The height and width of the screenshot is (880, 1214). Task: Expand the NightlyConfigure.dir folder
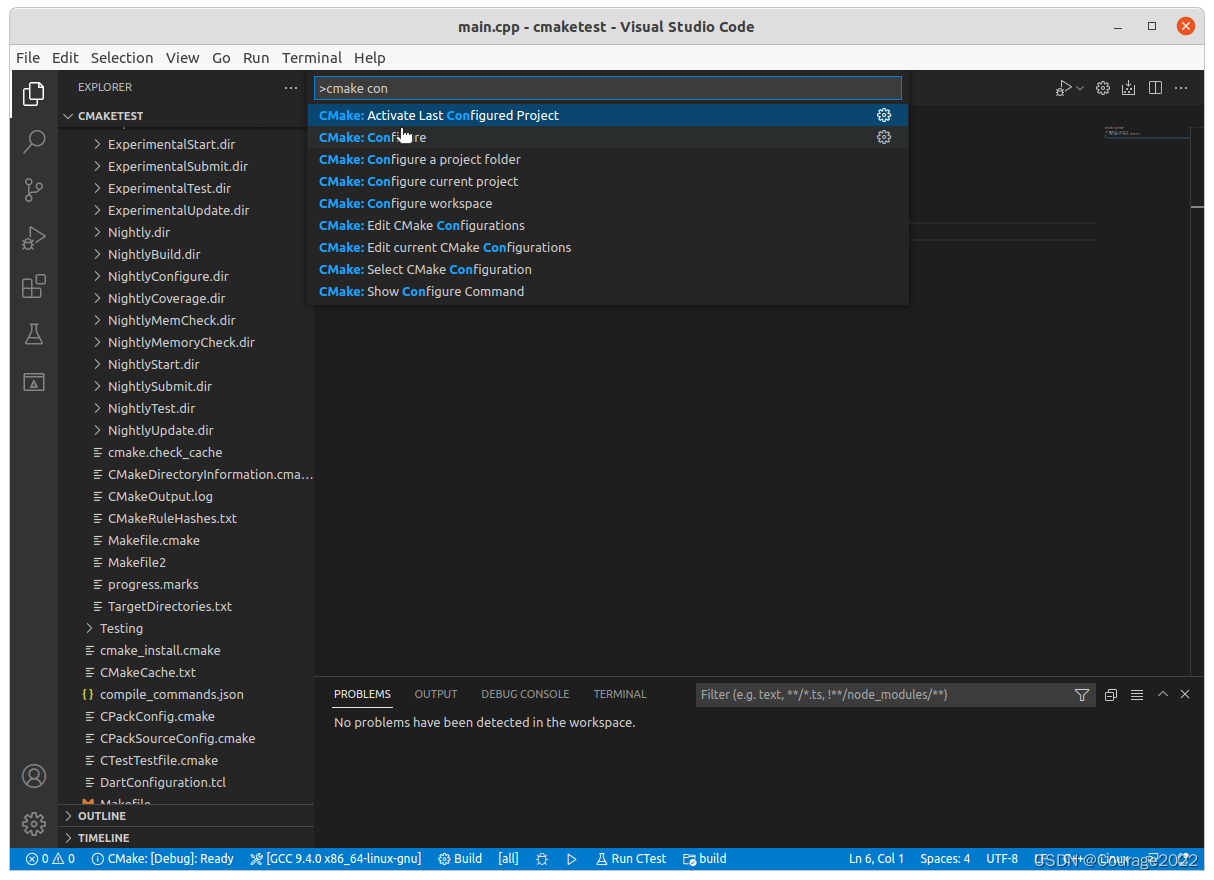pyautogui.click(x=186, y=276)
